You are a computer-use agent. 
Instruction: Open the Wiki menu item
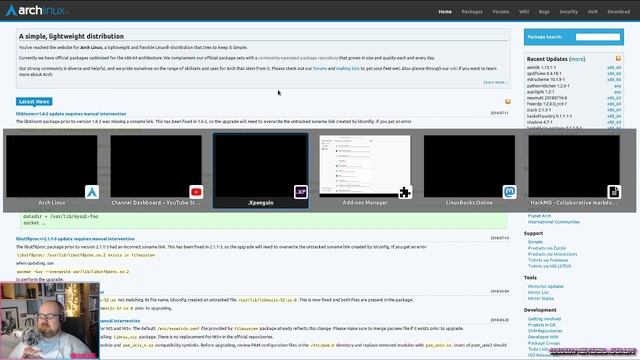point(524,12)
